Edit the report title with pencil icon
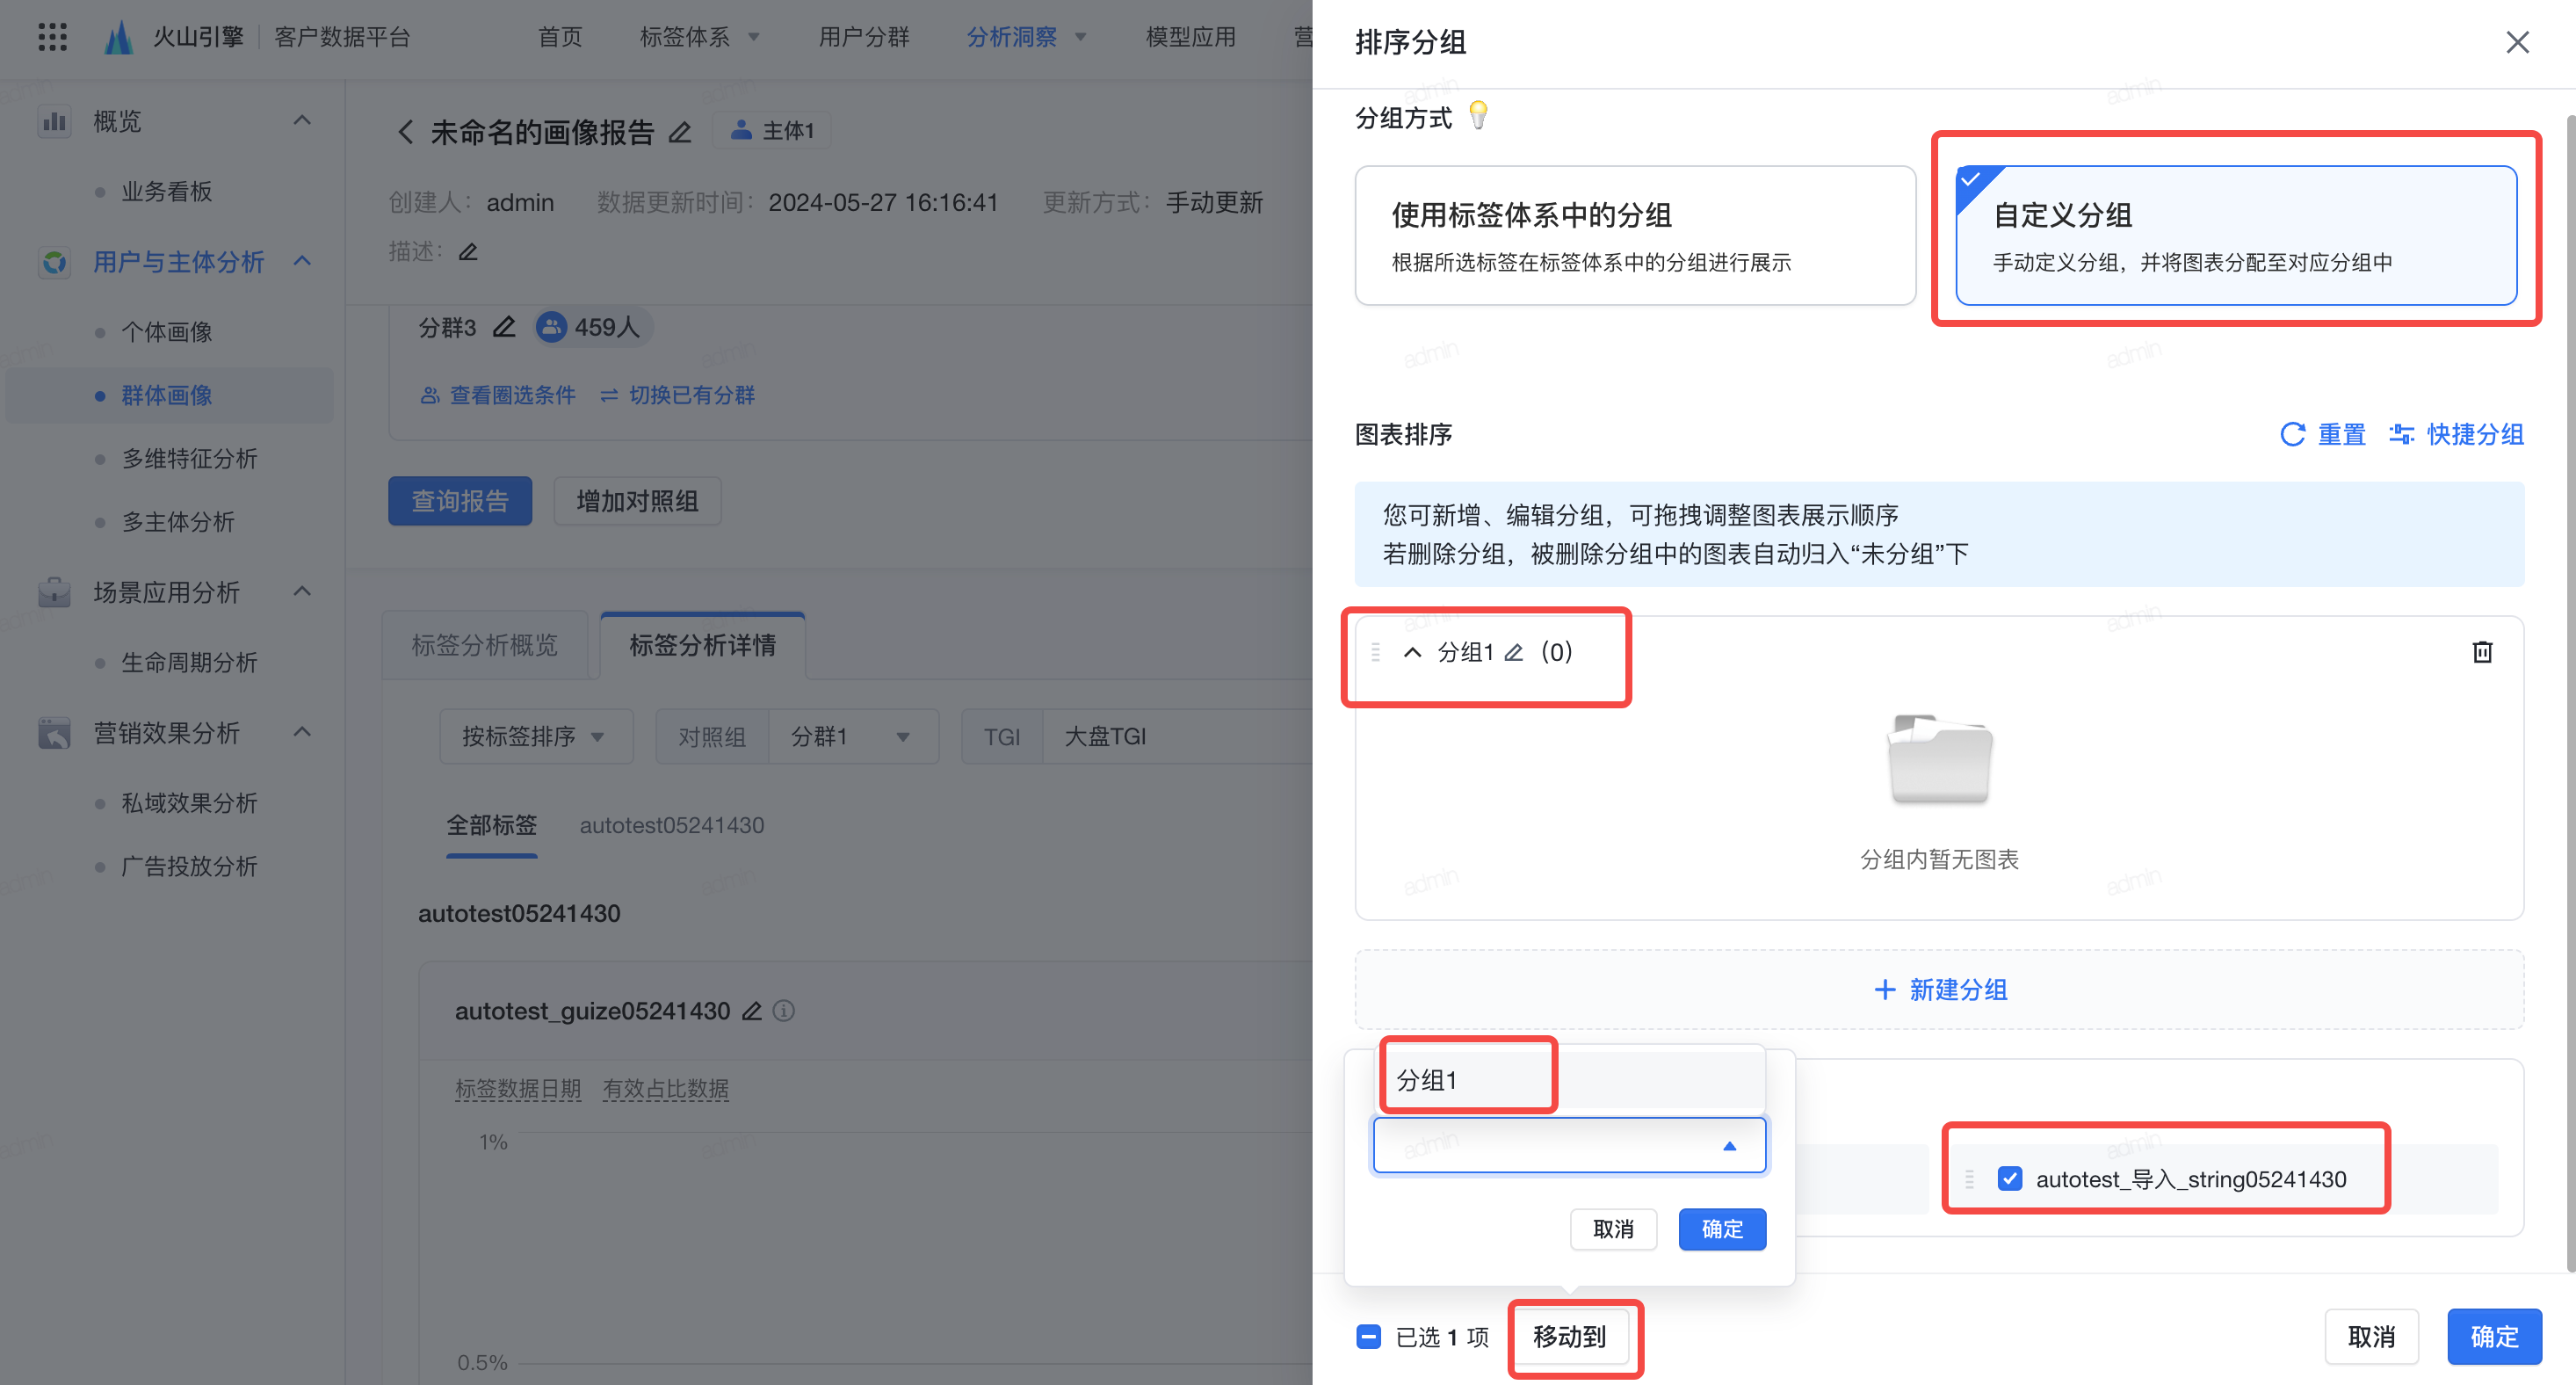The width and height of the screenshot is (2576, 1385). tap(680, 132)
